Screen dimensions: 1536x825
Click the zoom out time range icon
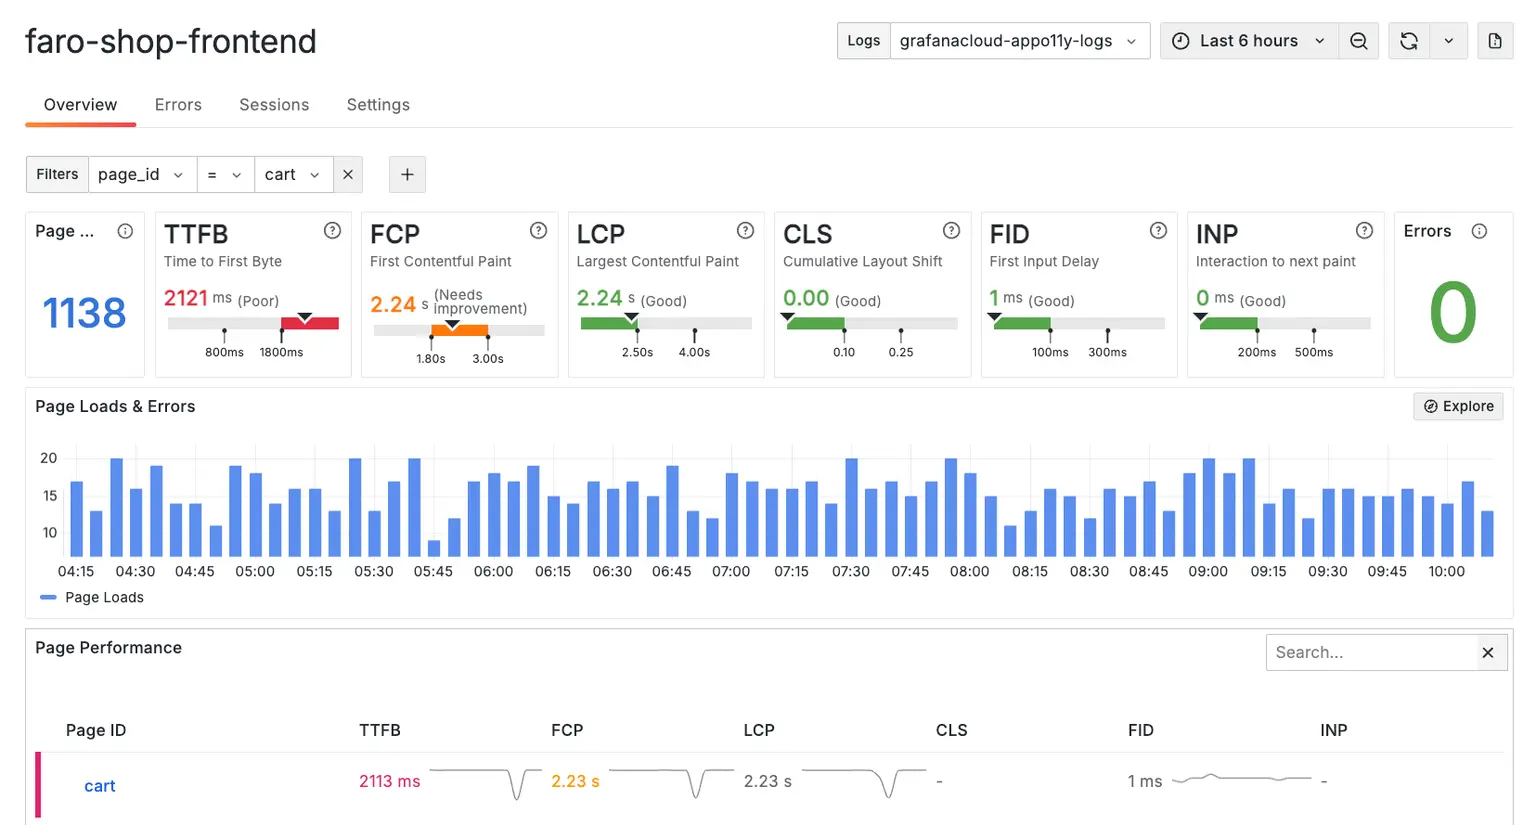(1358, 41)
